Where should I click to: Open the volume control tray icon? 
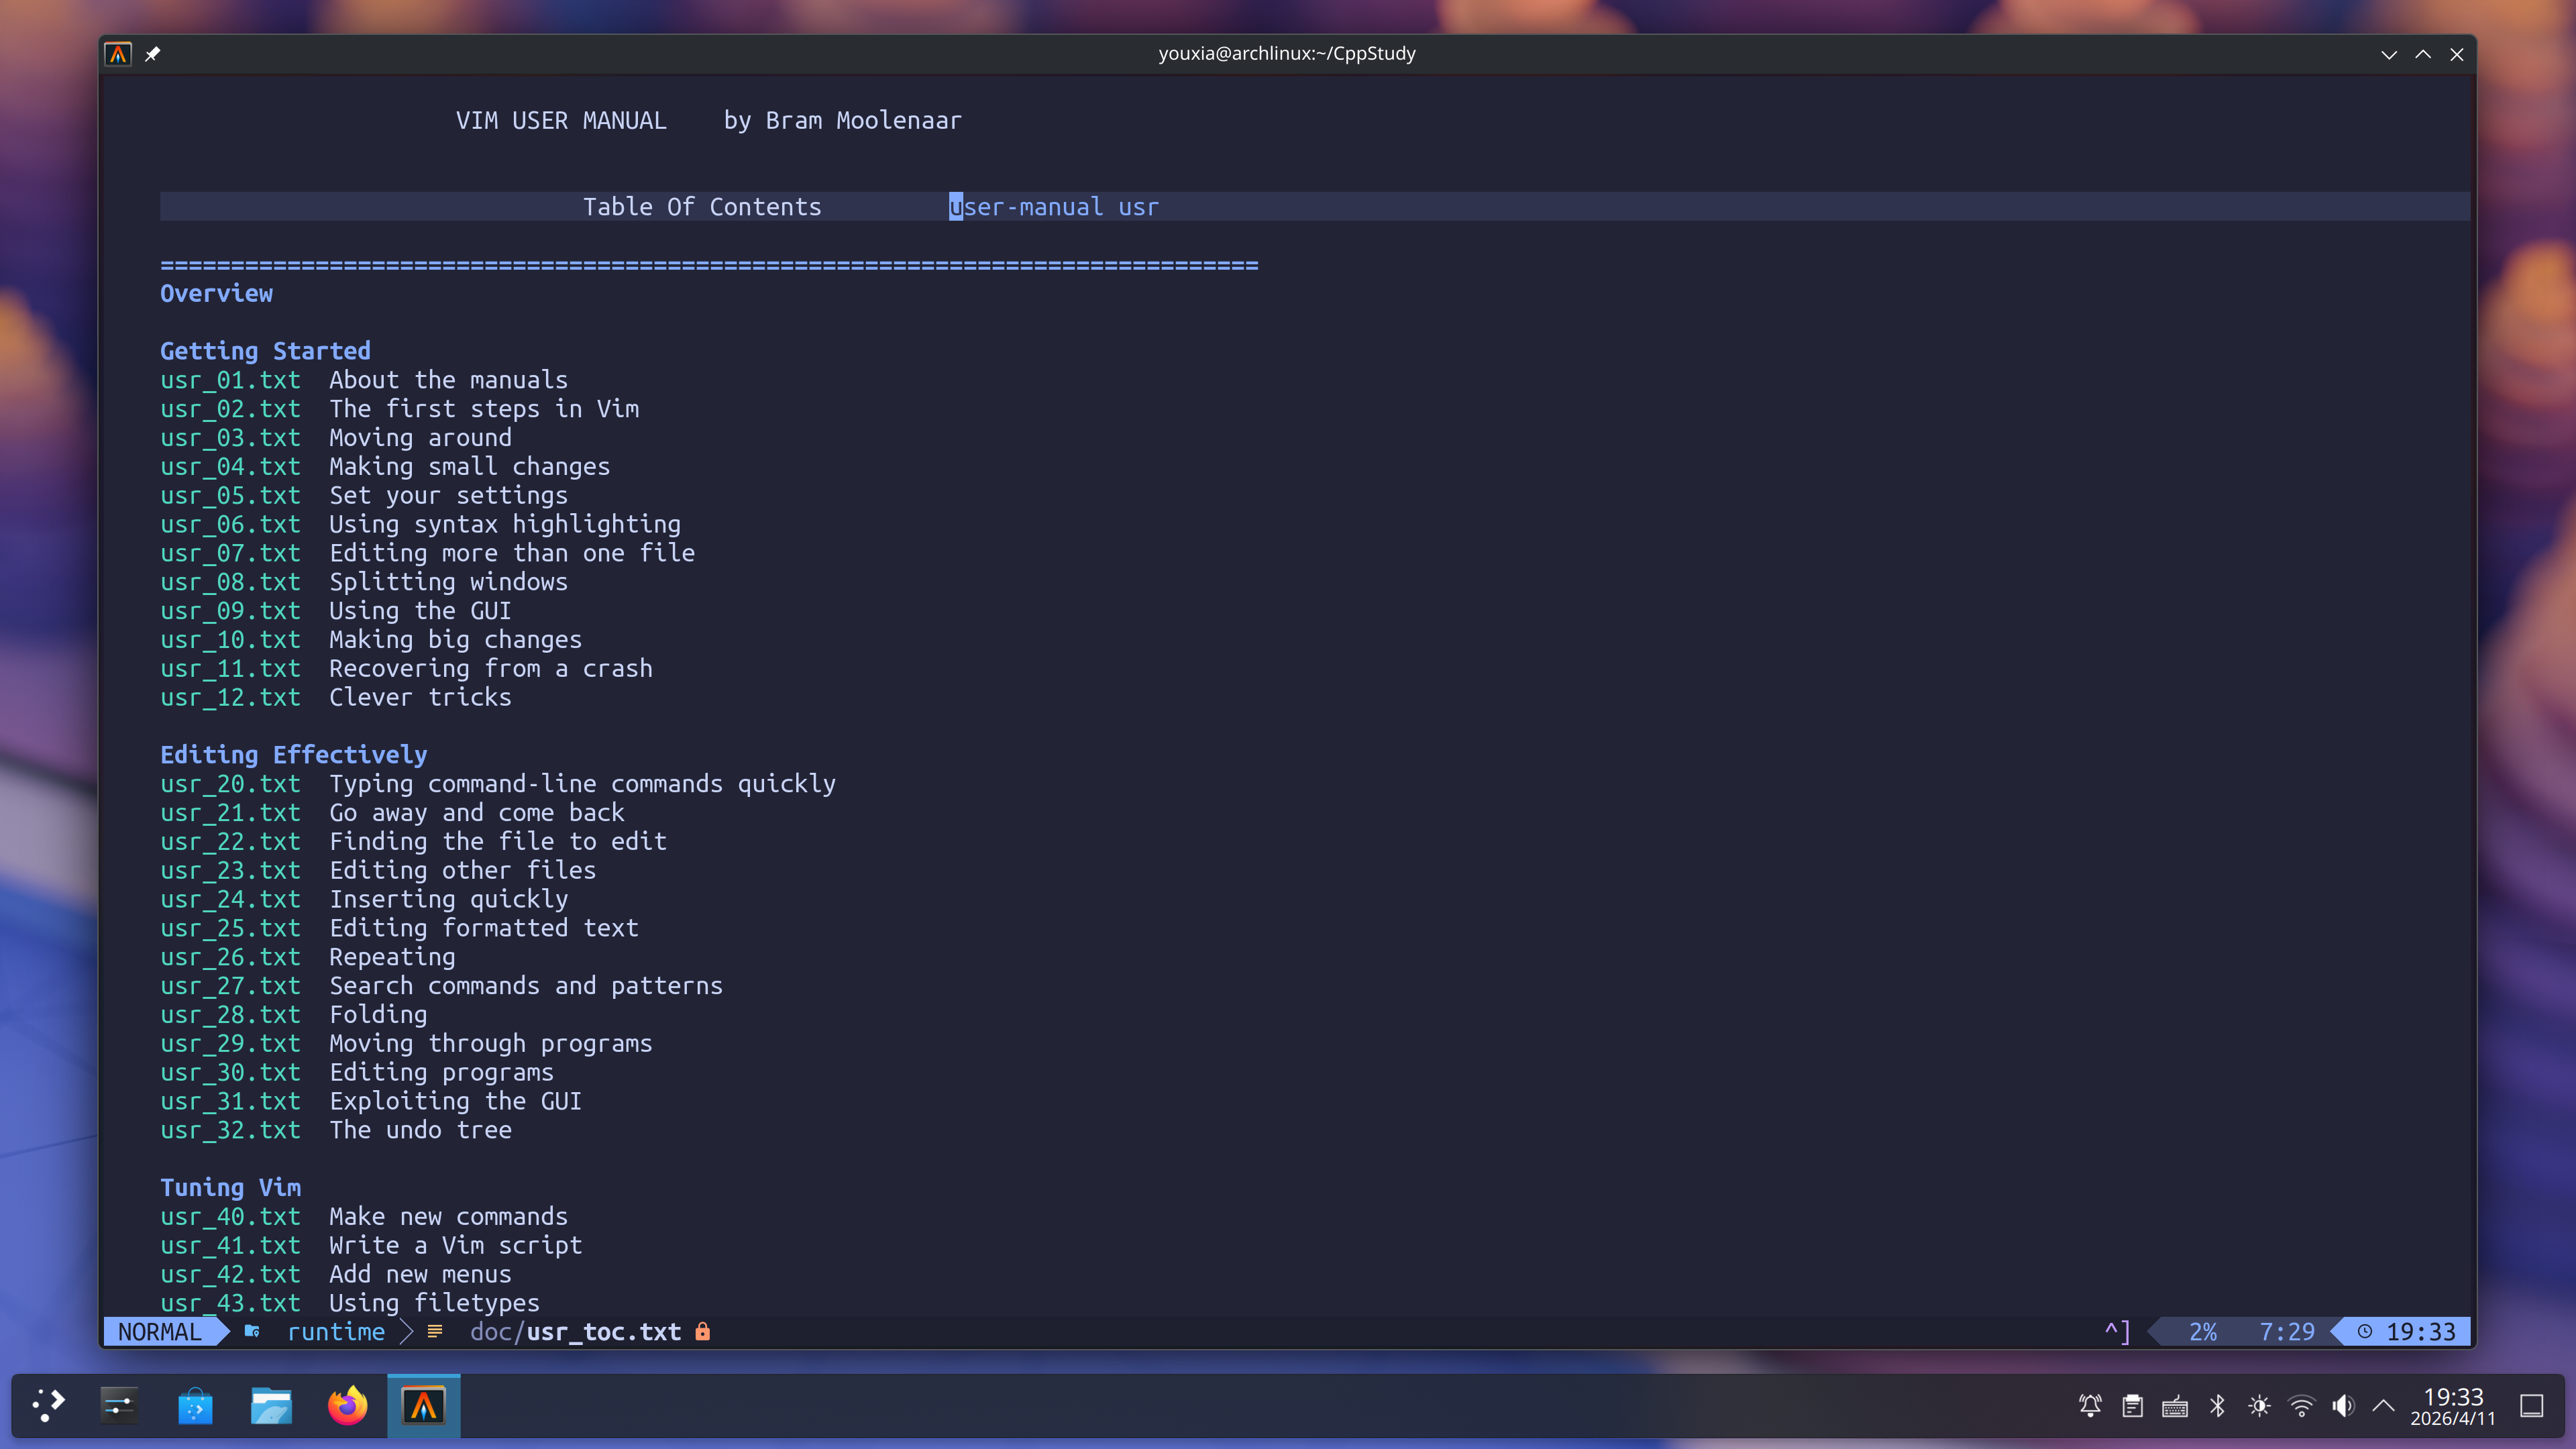2343,1406
